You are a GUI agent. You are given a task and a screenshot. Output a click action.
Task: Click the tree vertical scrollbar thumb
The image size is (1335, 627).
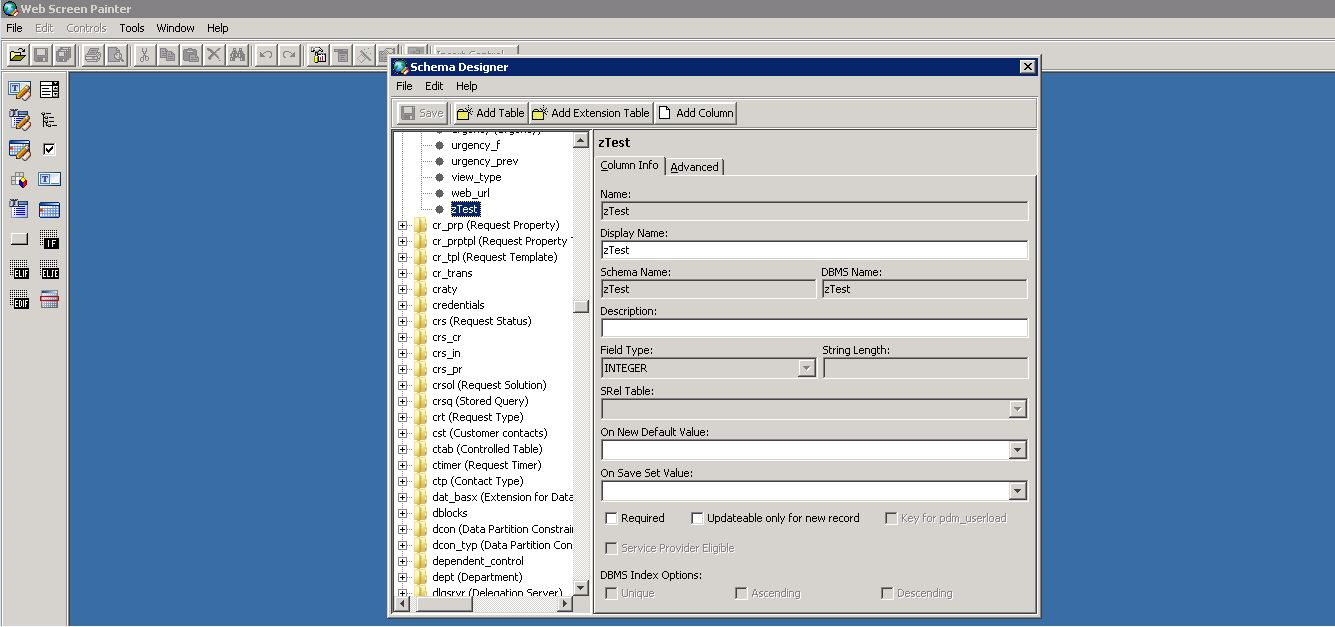pyautogui.click(x=581, y=306)
